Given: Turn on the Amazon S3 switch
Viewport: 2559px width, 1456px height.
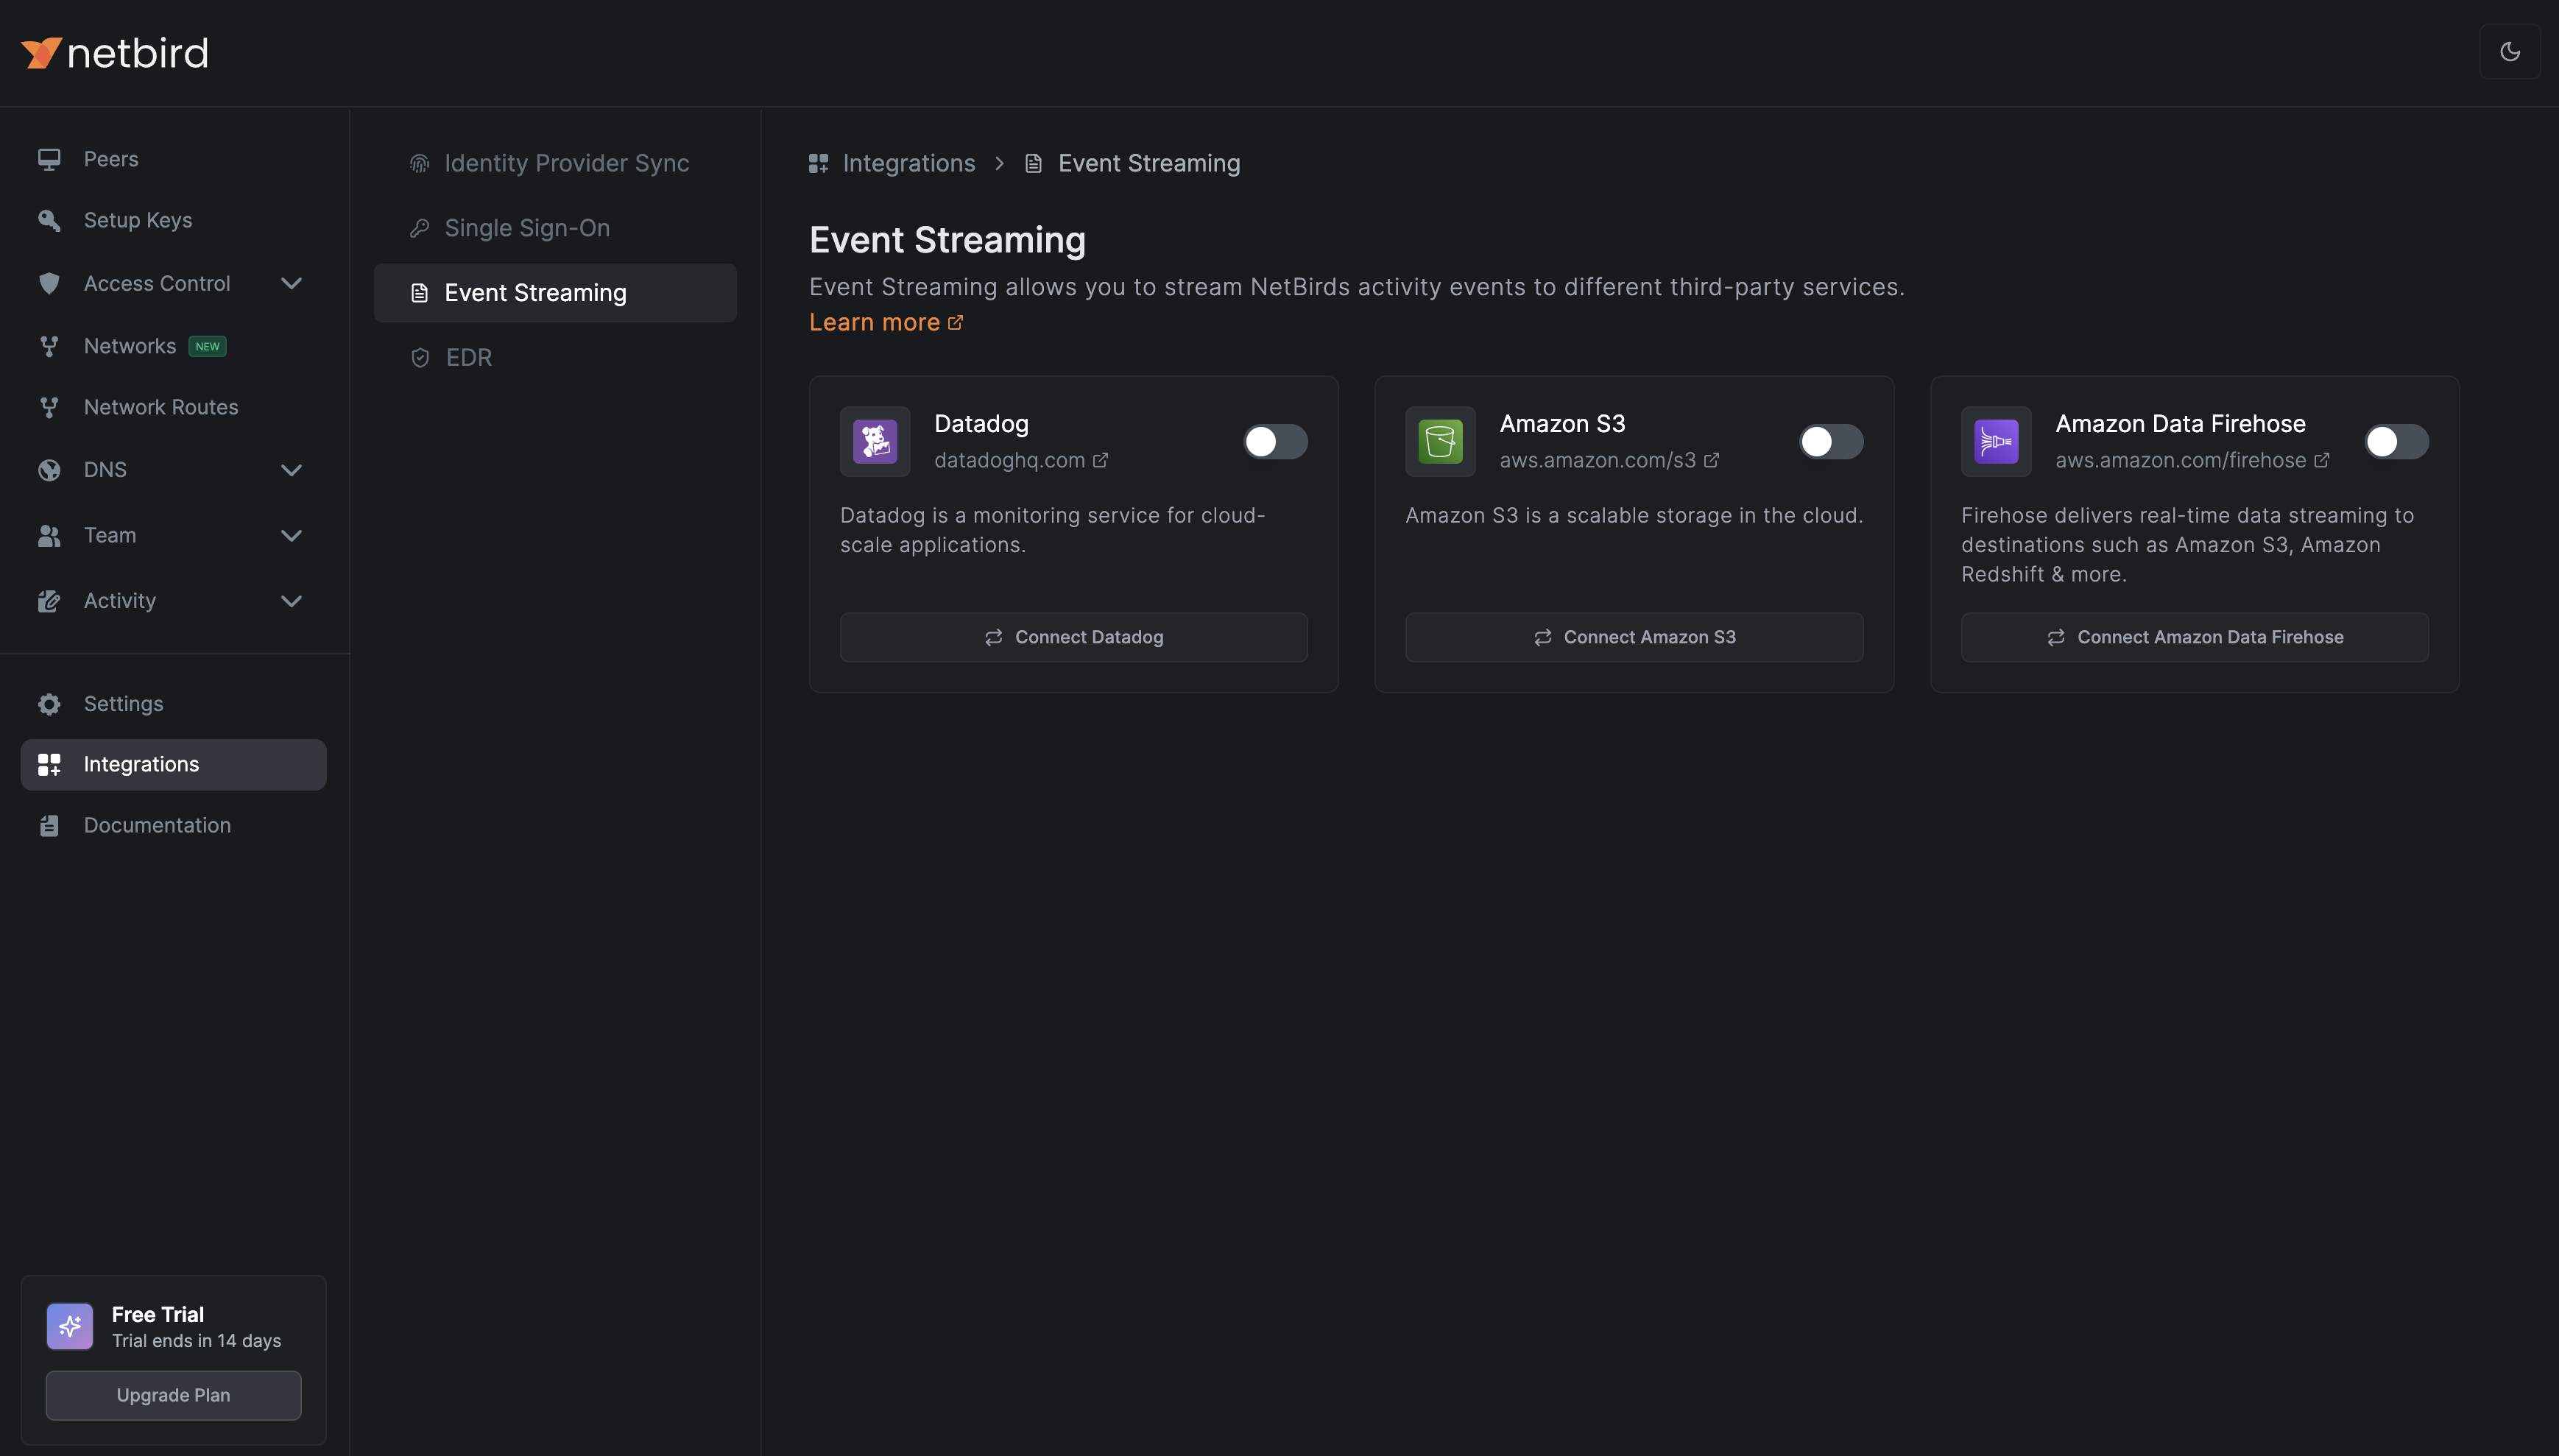Looking at the screenshot, I should [1830, 441].
